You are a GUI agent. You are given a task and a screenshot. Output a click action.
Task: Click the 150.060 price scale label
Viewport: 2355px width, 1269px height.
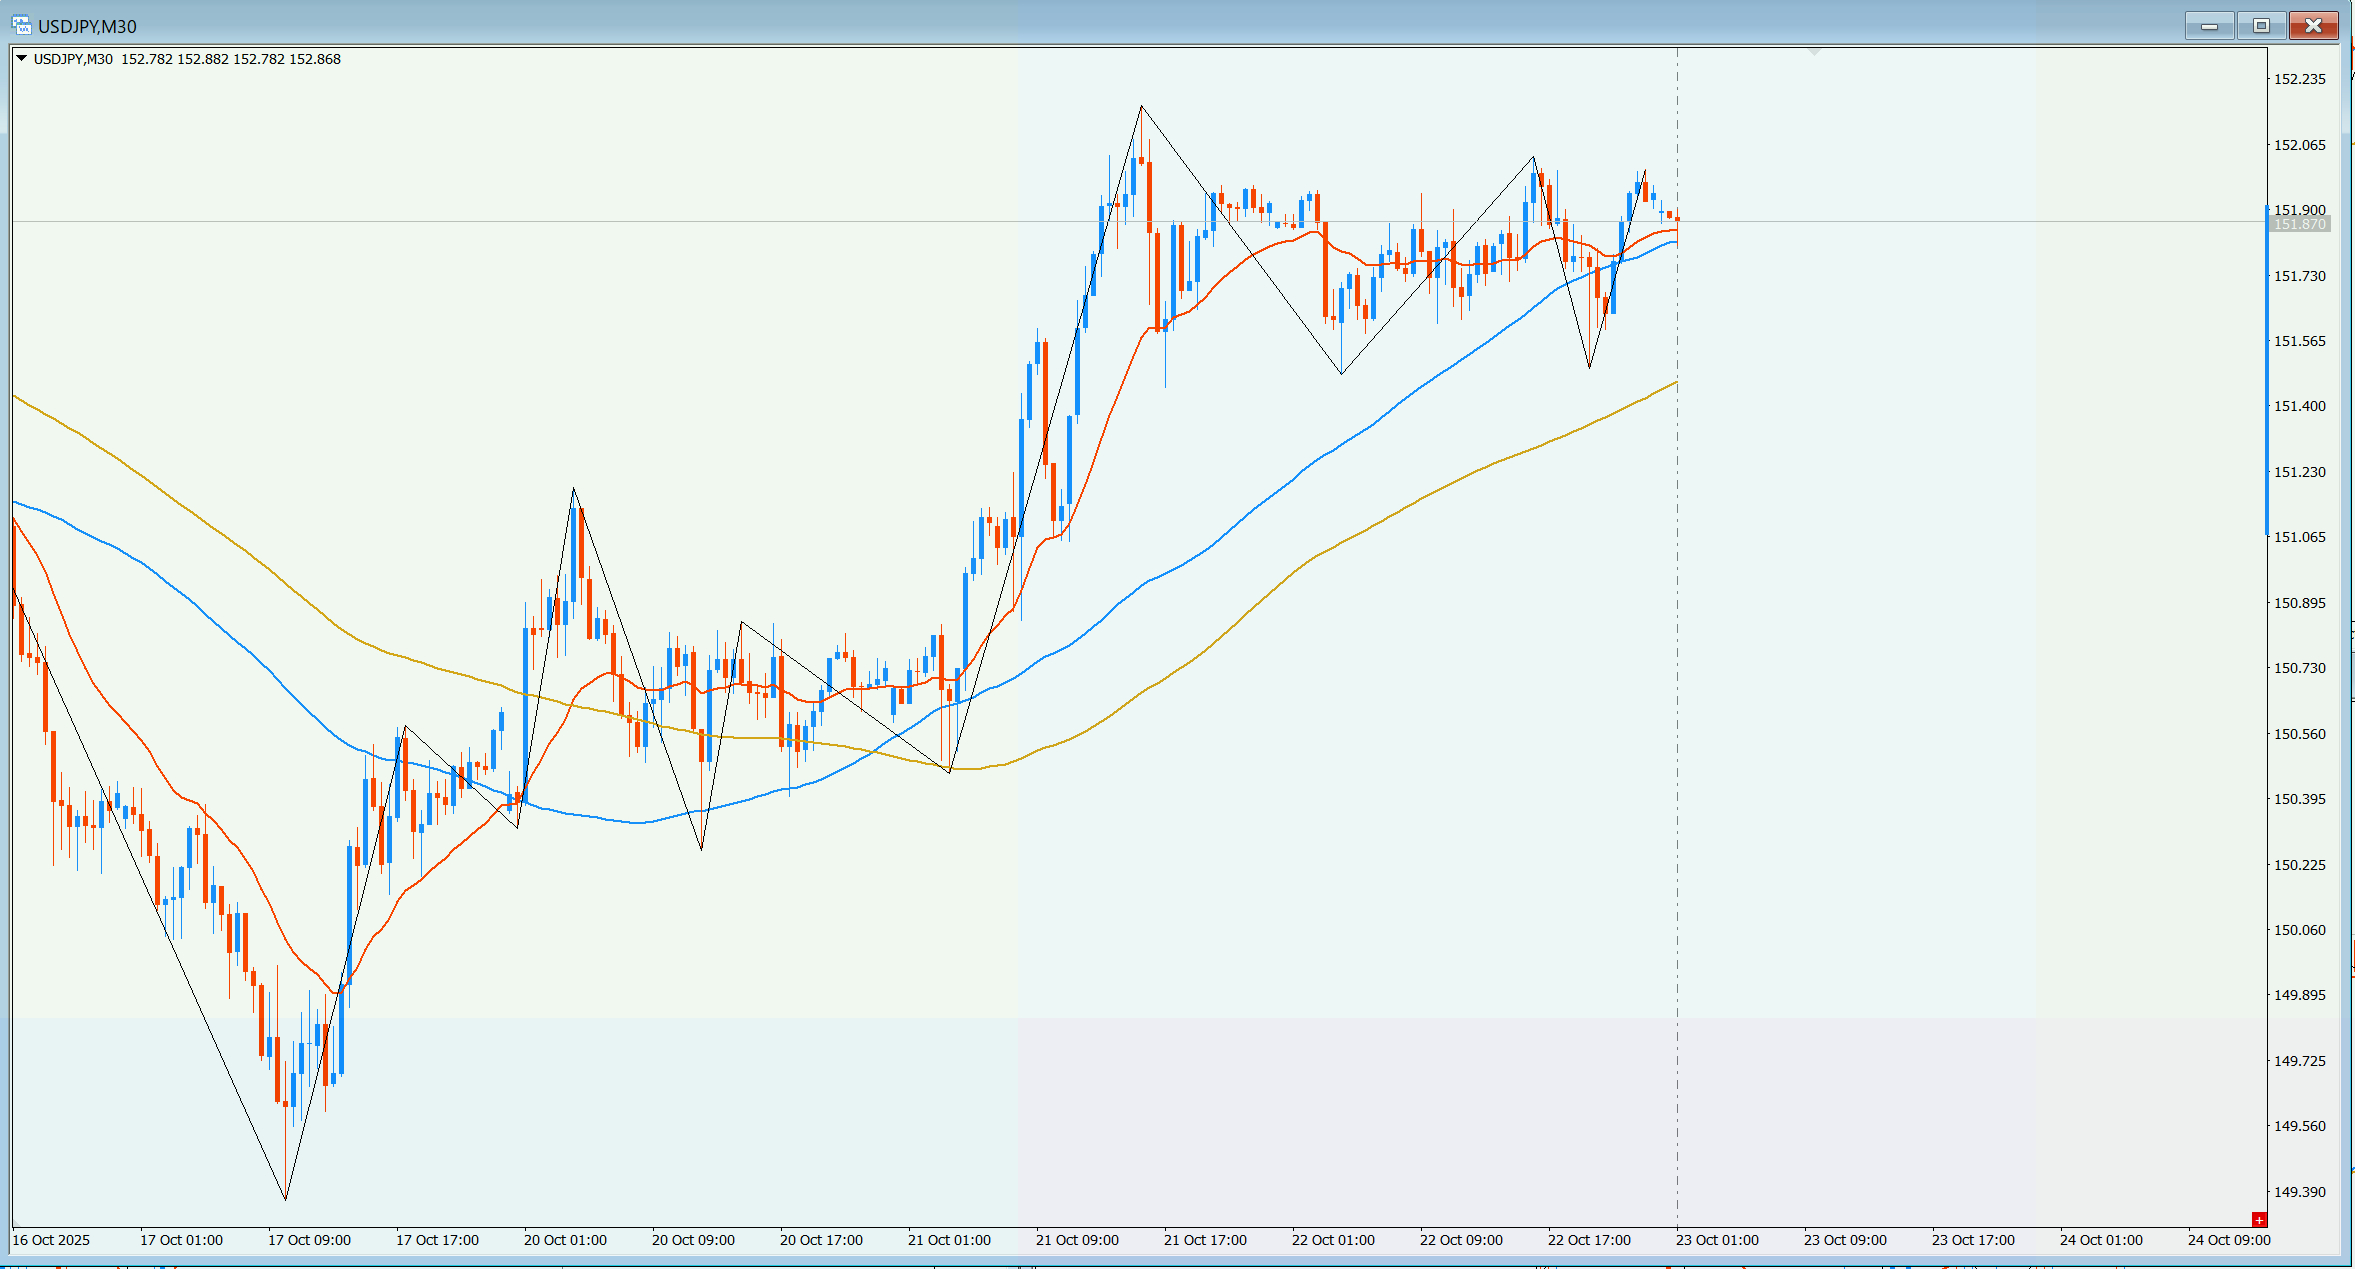pyautogui.click(x=2300, y=930)
